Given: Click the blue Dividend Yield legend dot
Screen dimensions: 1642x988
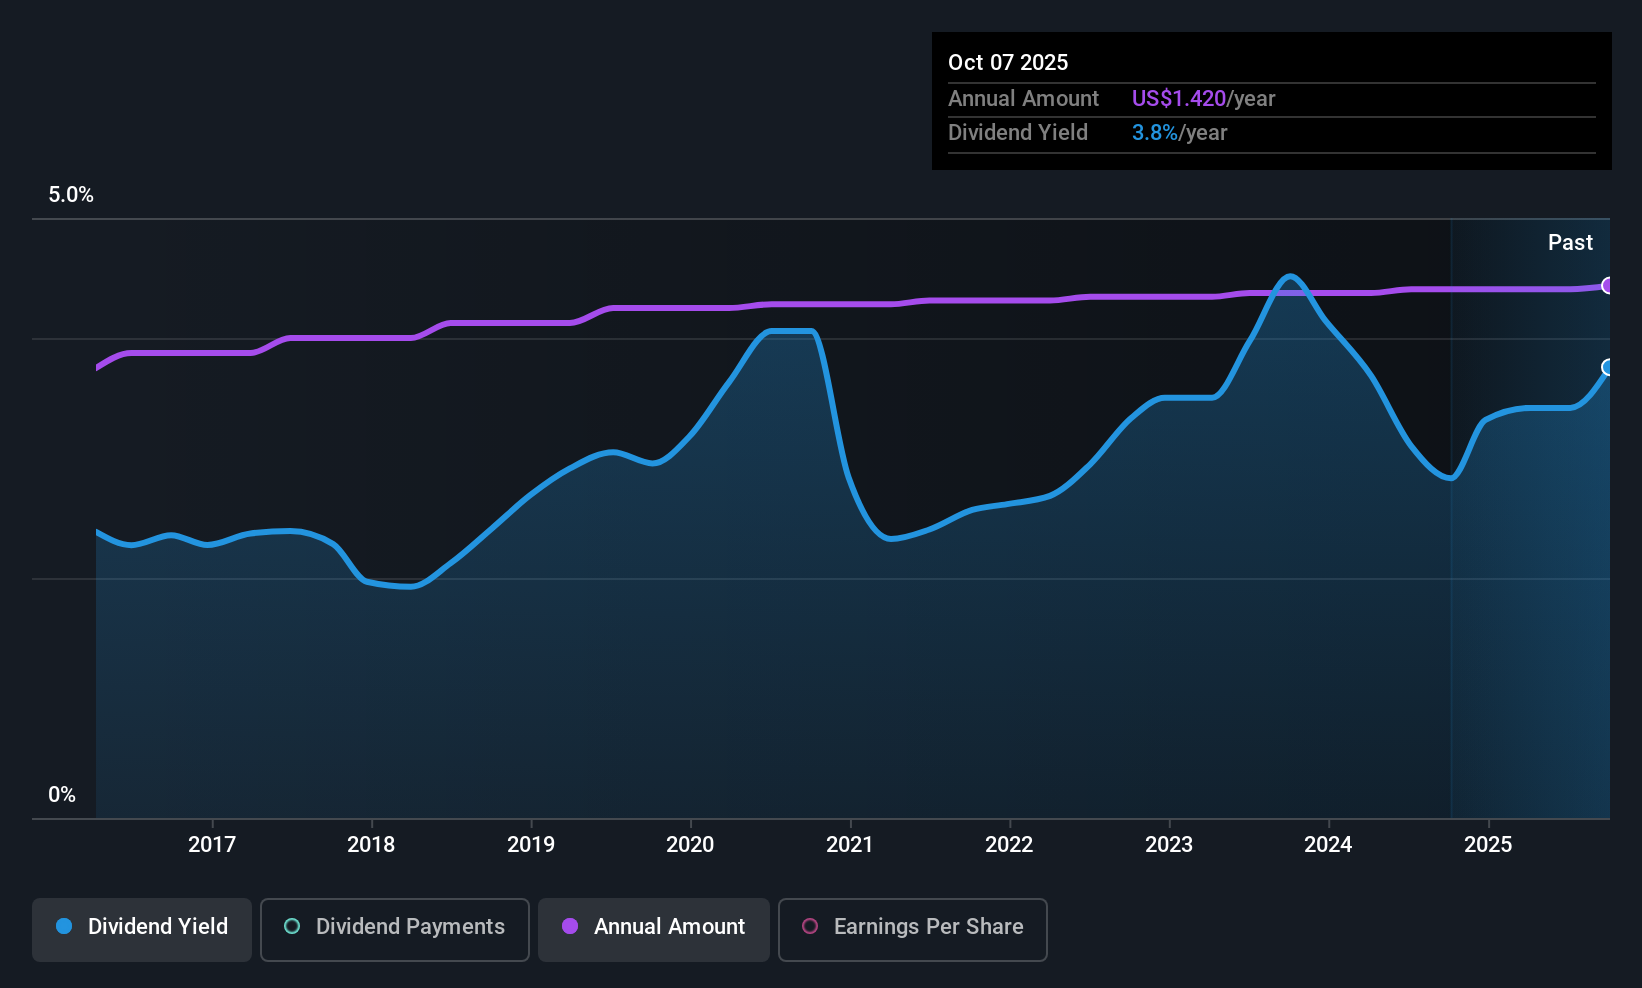Looking at the screenshot, I should [x=64, y=926].
